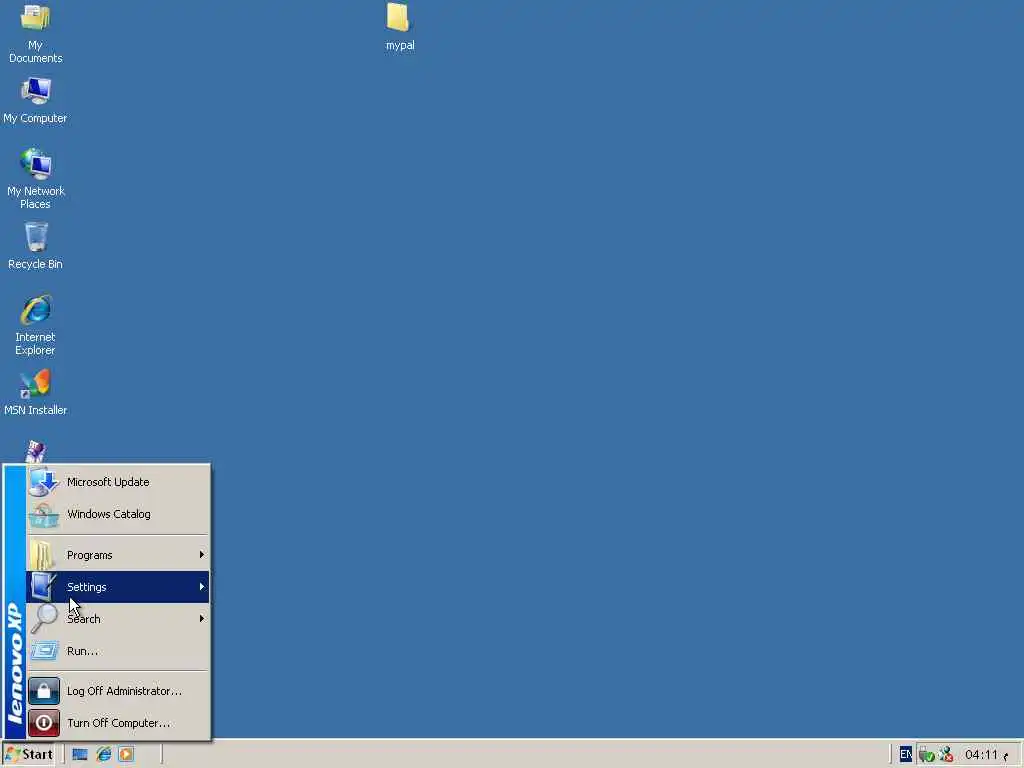The width and height of the screenshot is (1024, 768).
Task: Select My Network Places icon
Action: click(x=35, y=178)
